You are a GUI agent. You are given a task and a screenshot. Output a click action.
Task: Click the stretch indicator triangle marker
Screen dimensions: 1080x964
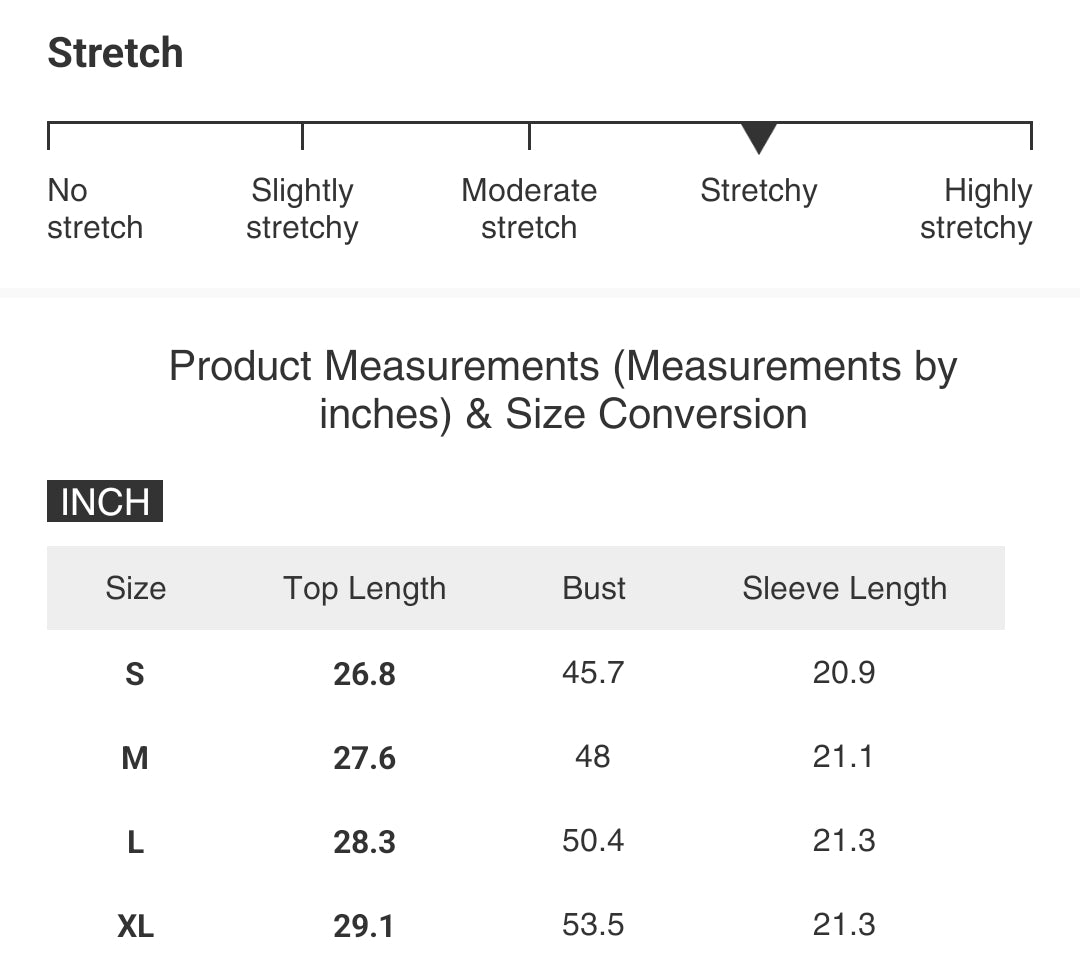click(x=758, y=138)
